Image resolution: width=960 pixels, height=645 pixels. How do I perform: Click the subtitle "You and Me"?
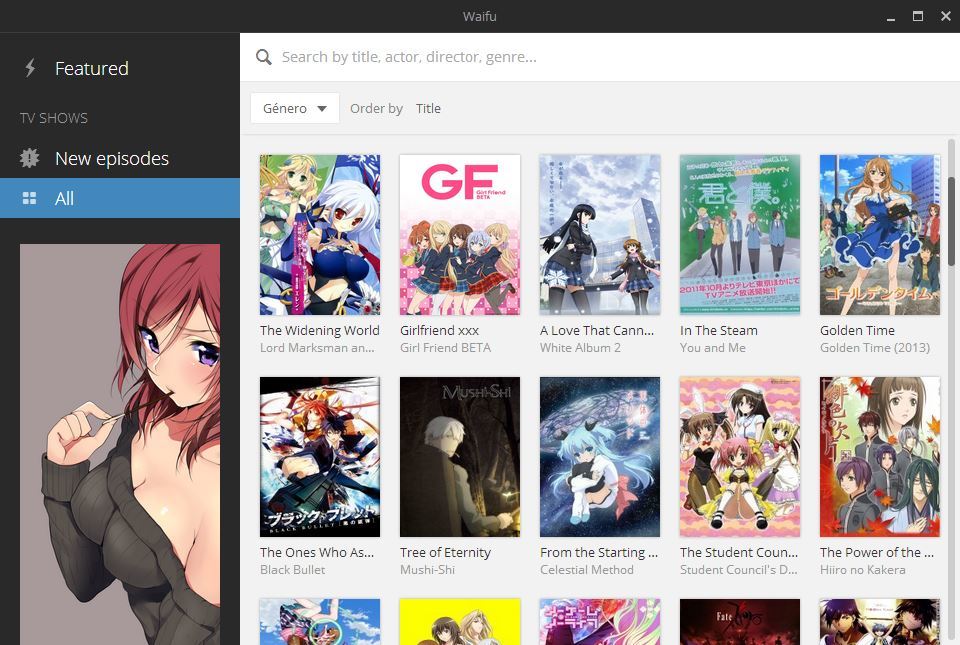pos(713,348)
